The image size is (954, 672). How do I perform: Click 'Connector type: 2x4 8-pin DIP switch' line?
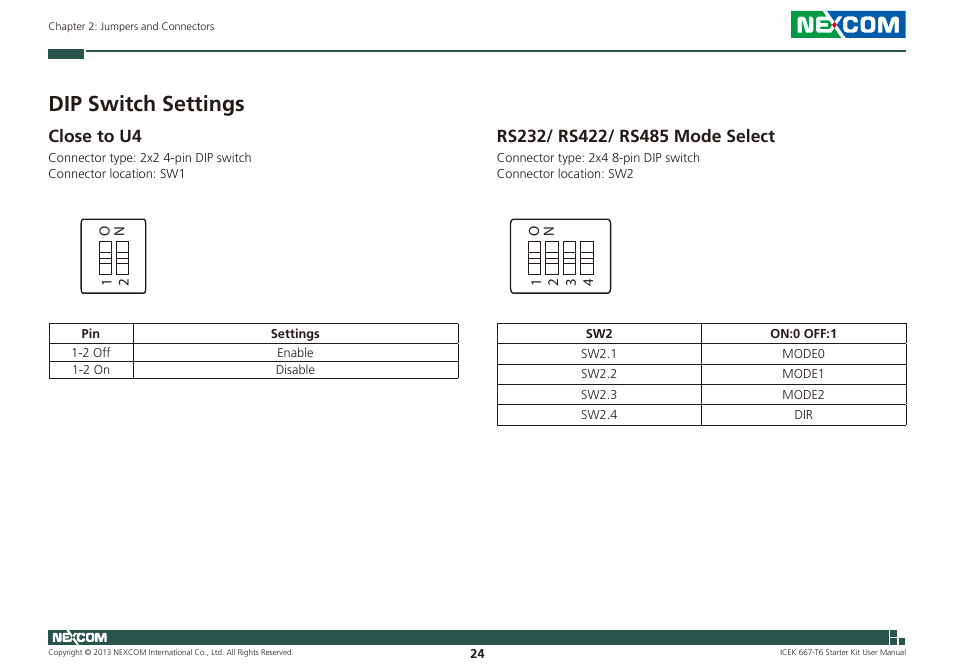click(x=598, y=158)
